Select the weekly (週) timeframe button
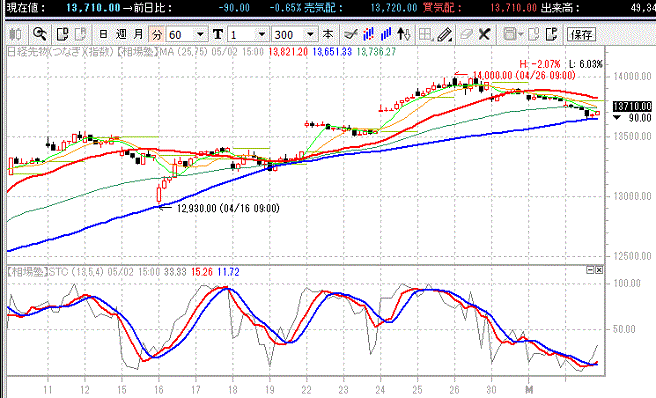The width and height of the screenshot is (656, 398). pyautogui.click(x=121, y=34)
